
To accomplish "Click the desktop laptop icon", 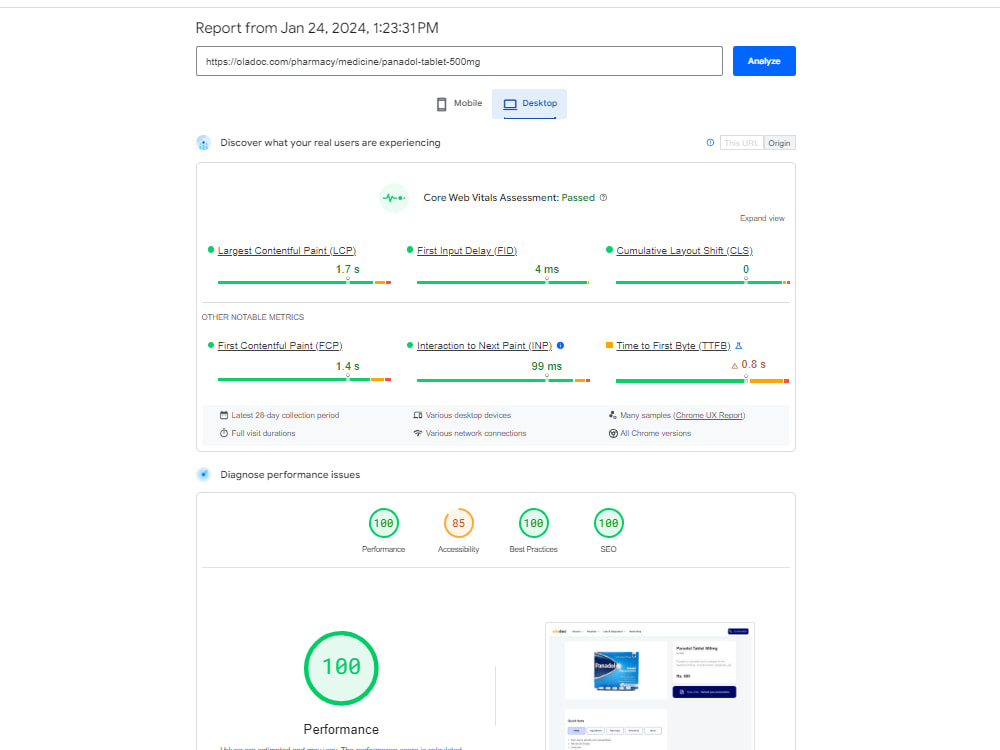I will click(510, 104).
